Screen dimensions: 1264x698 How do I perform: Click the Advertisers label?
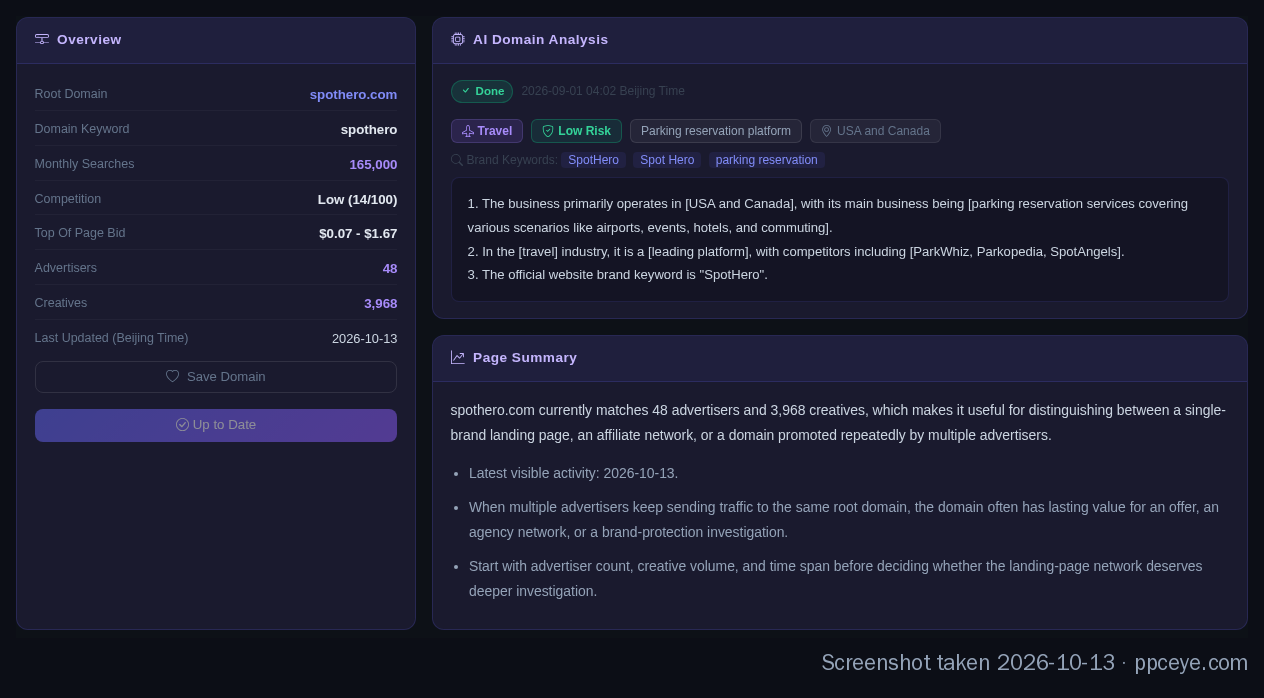point(66,268)
